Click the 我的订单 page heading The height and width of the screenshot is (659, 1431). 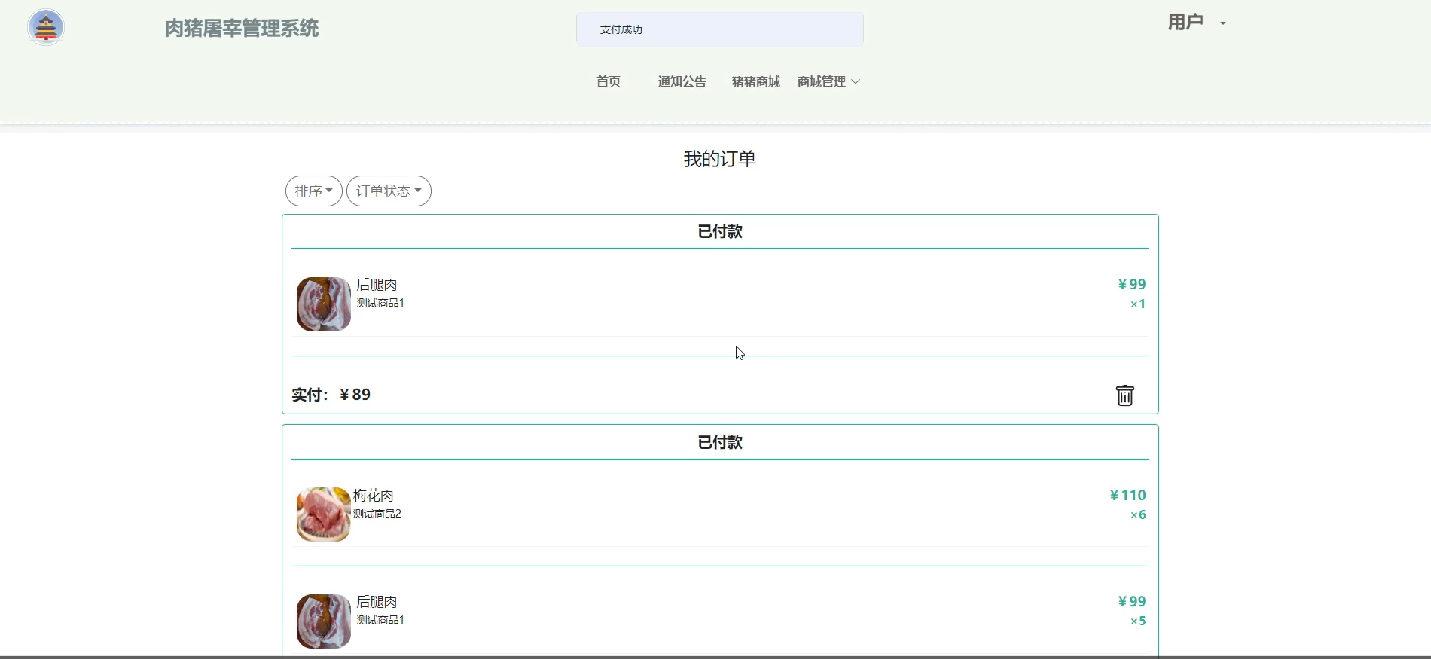(719, 159)
